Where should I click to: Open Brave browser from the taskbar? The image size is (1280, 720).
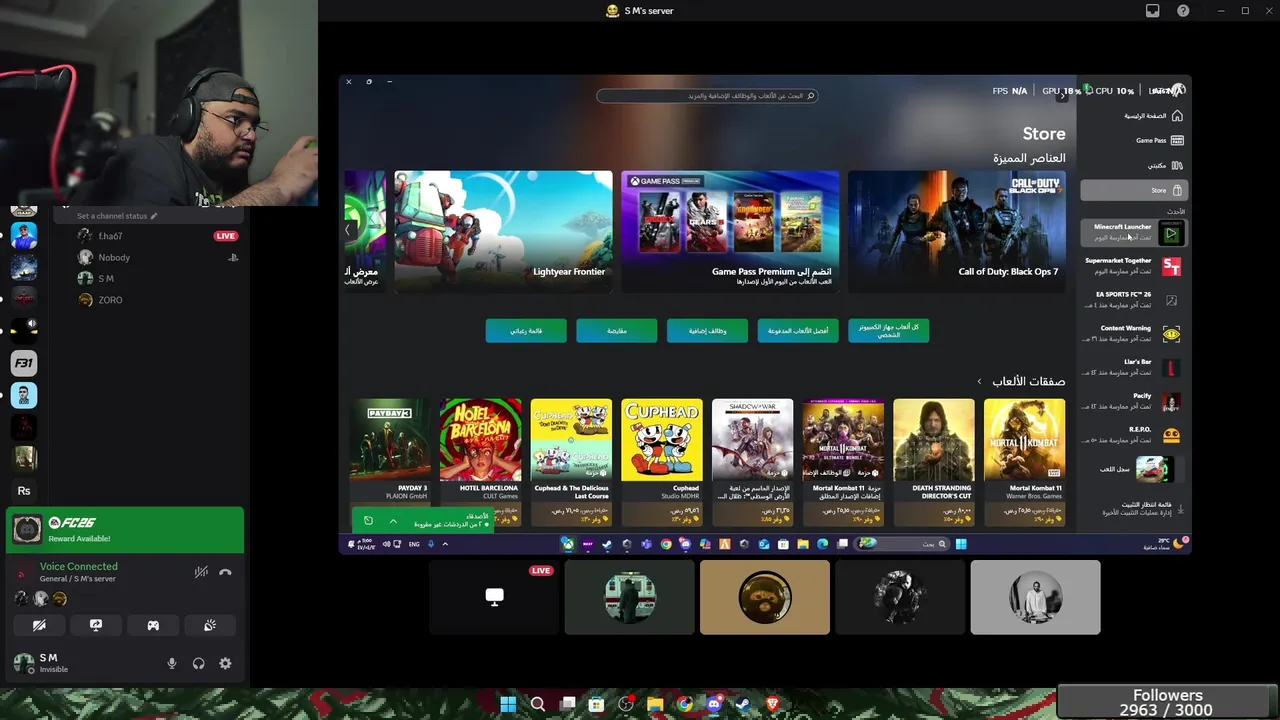(x=772, y=704)
